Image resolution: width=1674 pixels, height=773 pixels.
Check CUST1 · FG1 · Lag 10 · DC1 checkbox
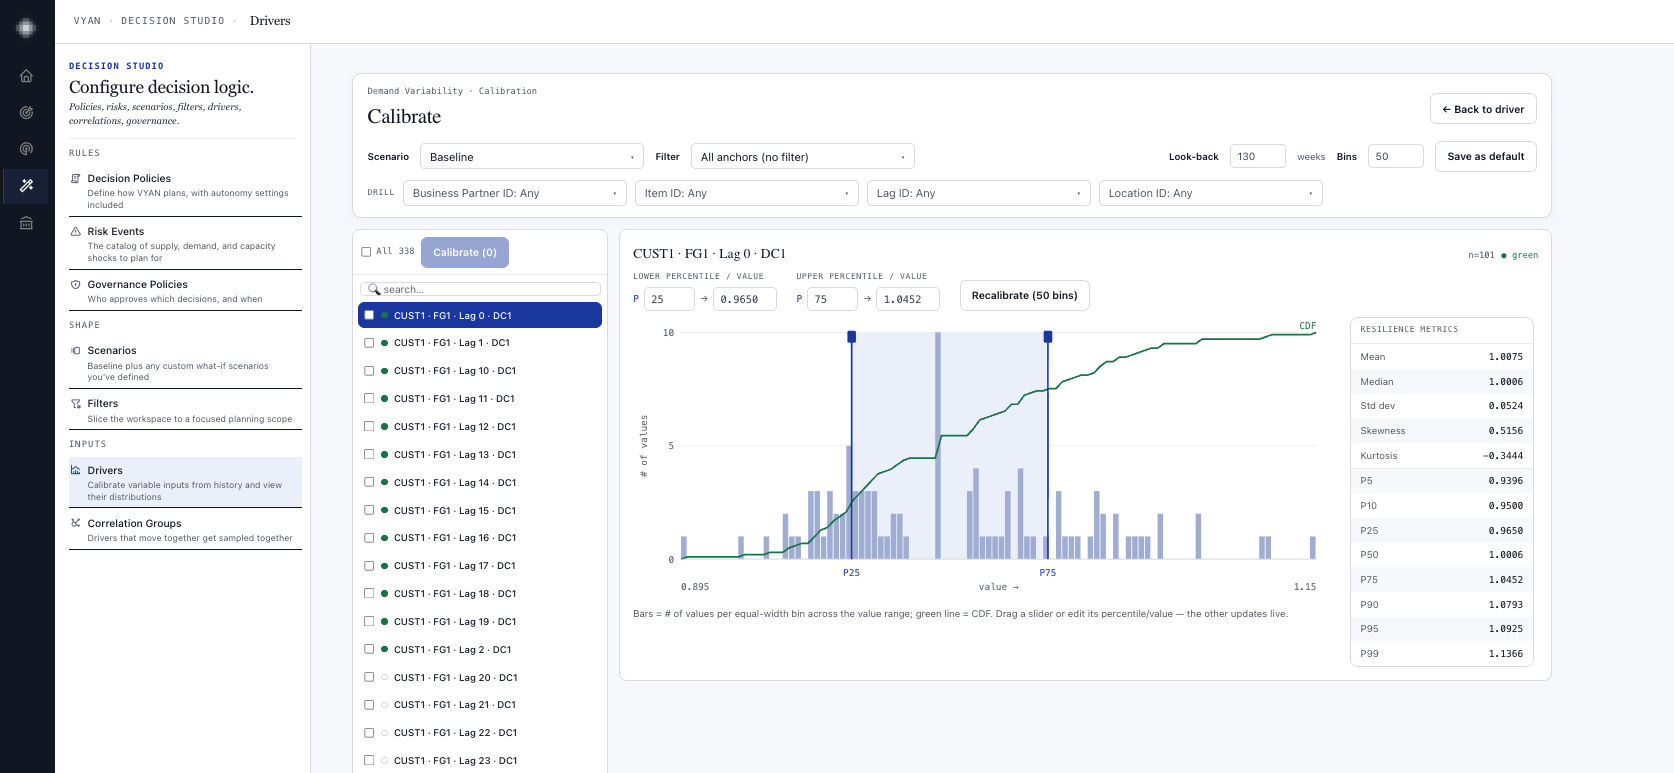[x=369, y=371]
